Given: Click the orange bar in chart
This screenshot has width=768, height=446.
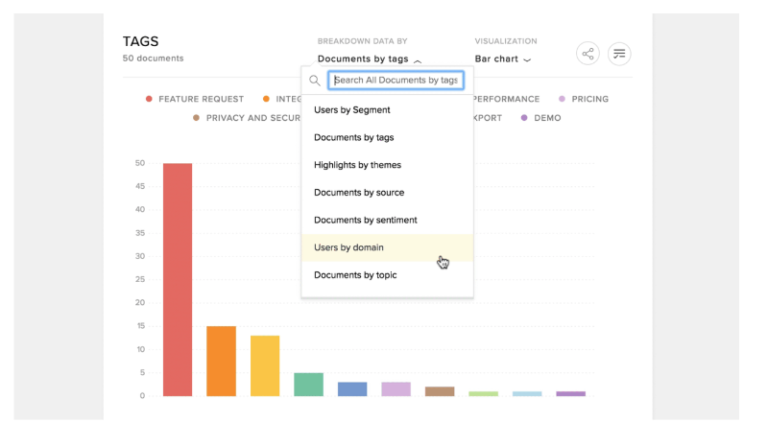Looking at the screenshot, I should coord(221,361).
